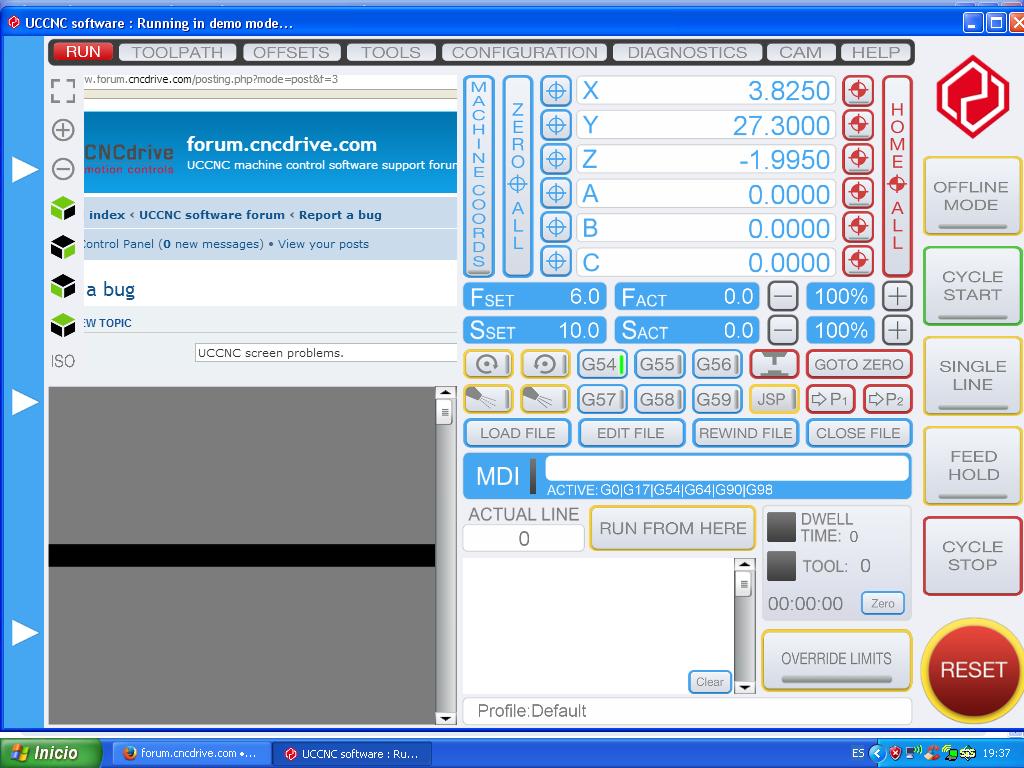Activate the G56 work offset
The width and height of the screenshot is (1024, 768).
[x=716, y=364]
